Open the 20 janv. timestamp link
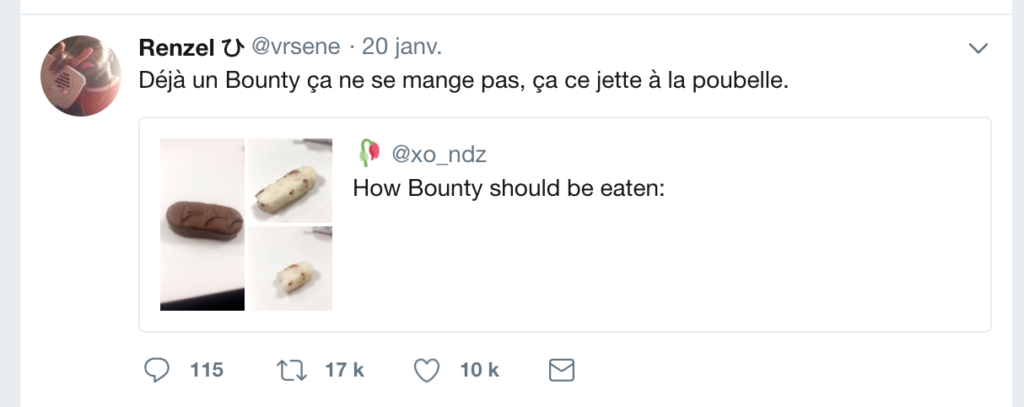 (402, 47)
